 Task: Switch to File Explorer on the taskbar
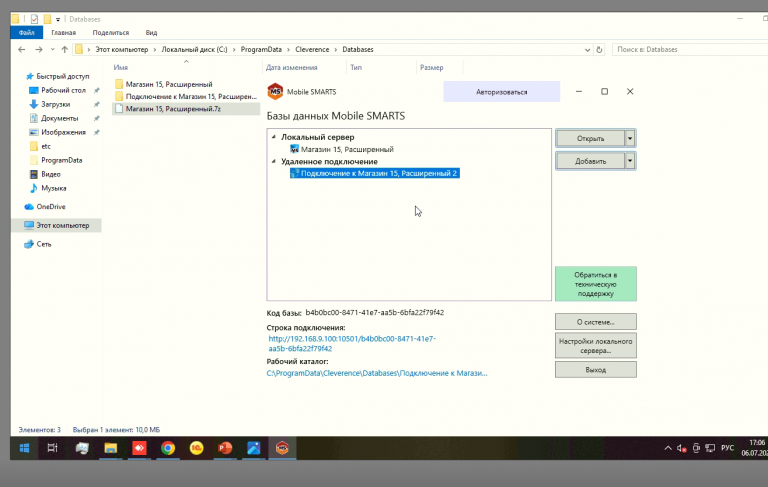[111, 448]
